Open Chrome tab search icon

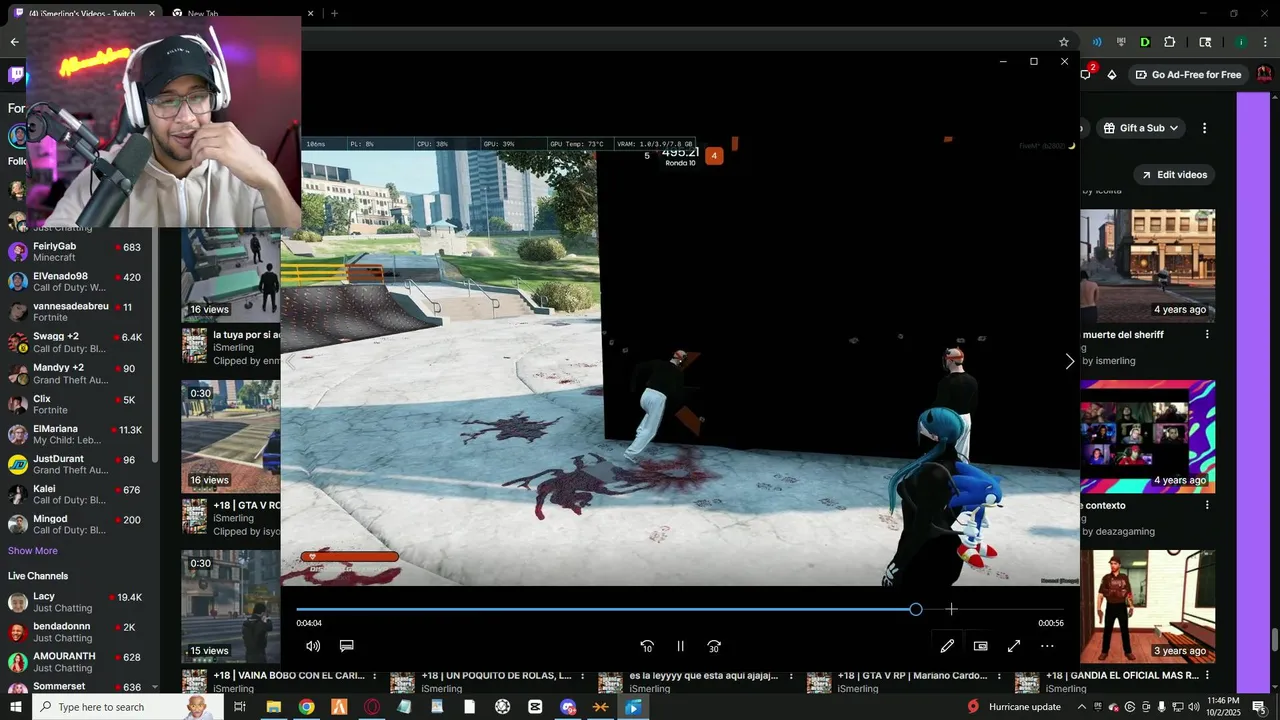(1205, 42)
